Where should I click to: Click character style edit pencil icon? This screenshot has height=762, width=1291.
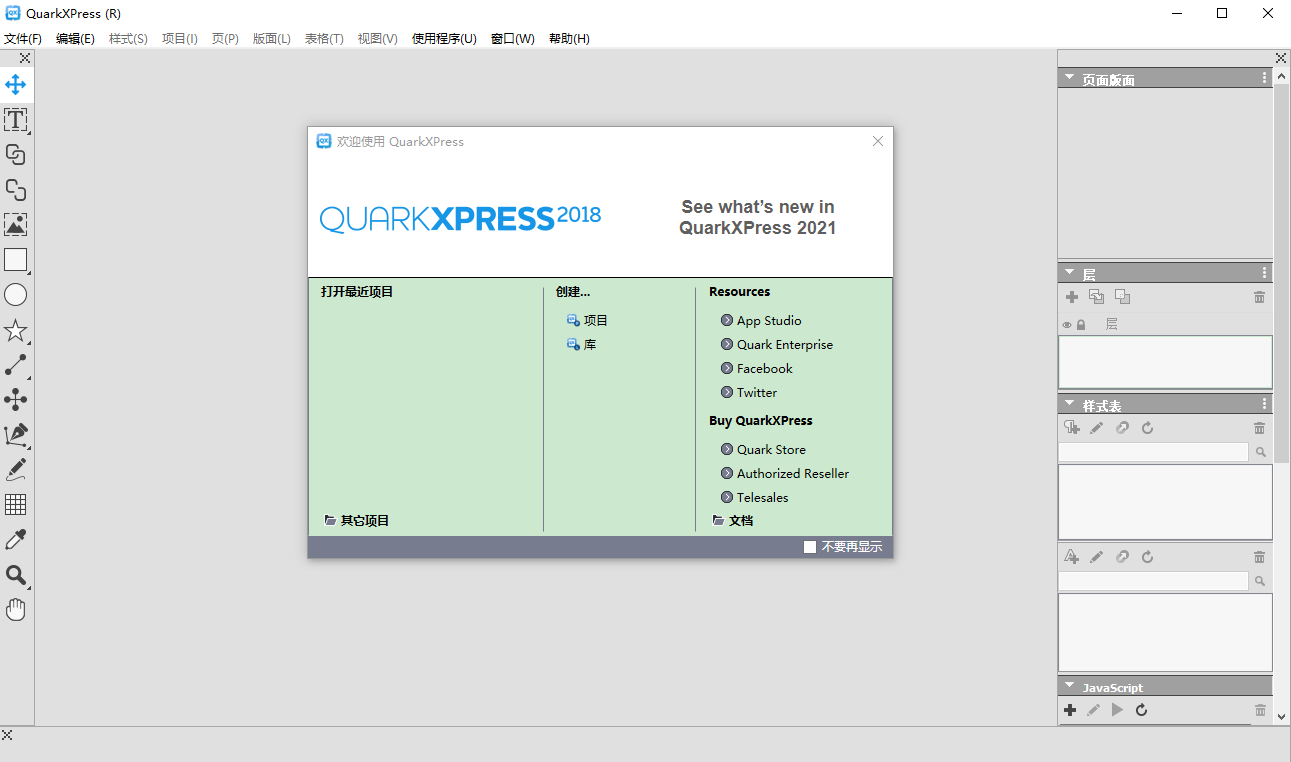[1097, 557]
